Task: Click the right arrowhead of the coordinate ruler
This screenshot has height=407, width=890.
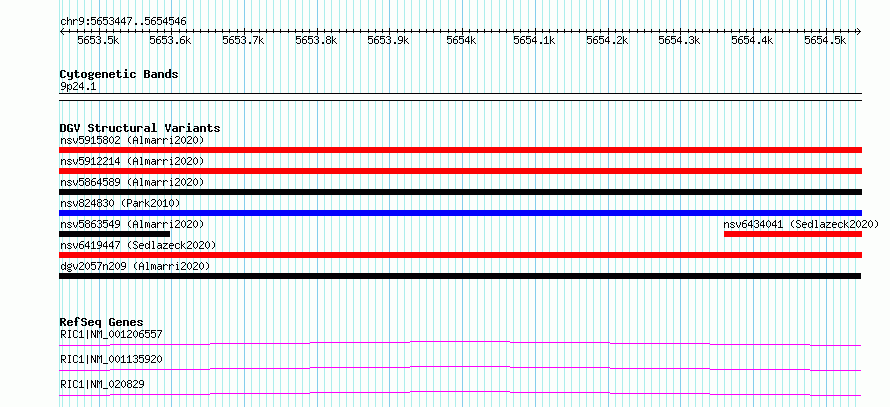Action: pos(859,31)
